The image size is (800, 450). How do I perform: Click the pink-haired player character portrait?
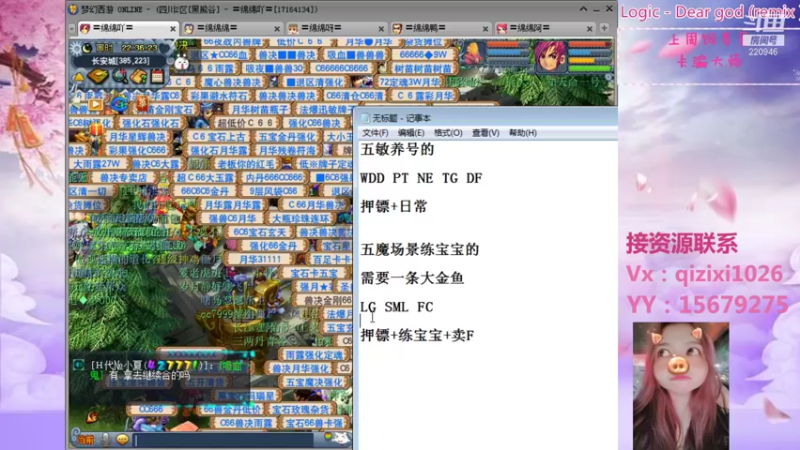click(551, 56)
